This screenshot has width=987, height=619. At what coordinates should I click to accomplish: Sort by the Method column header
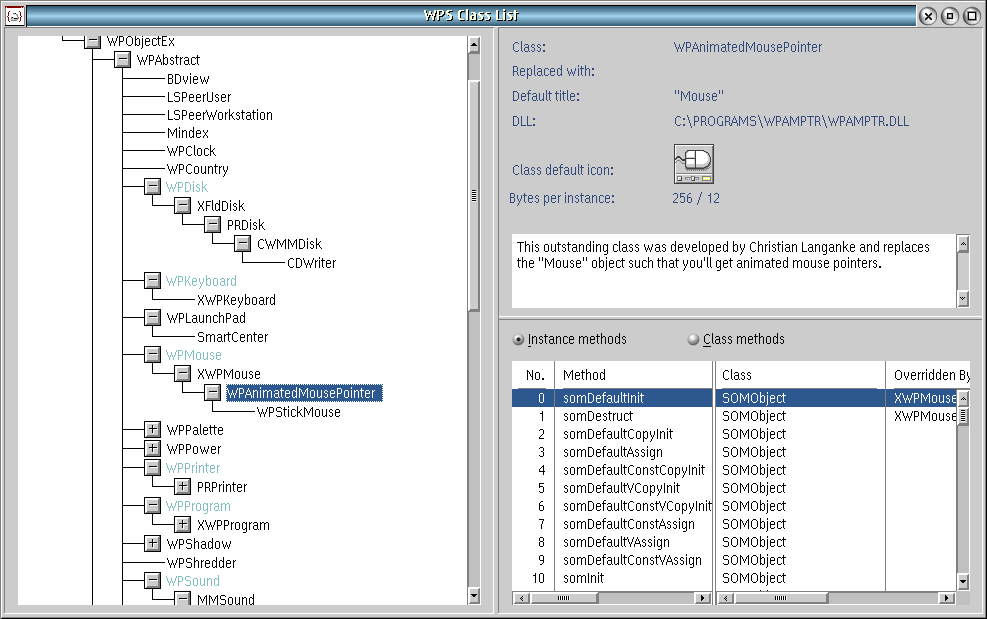pos(634,375)
